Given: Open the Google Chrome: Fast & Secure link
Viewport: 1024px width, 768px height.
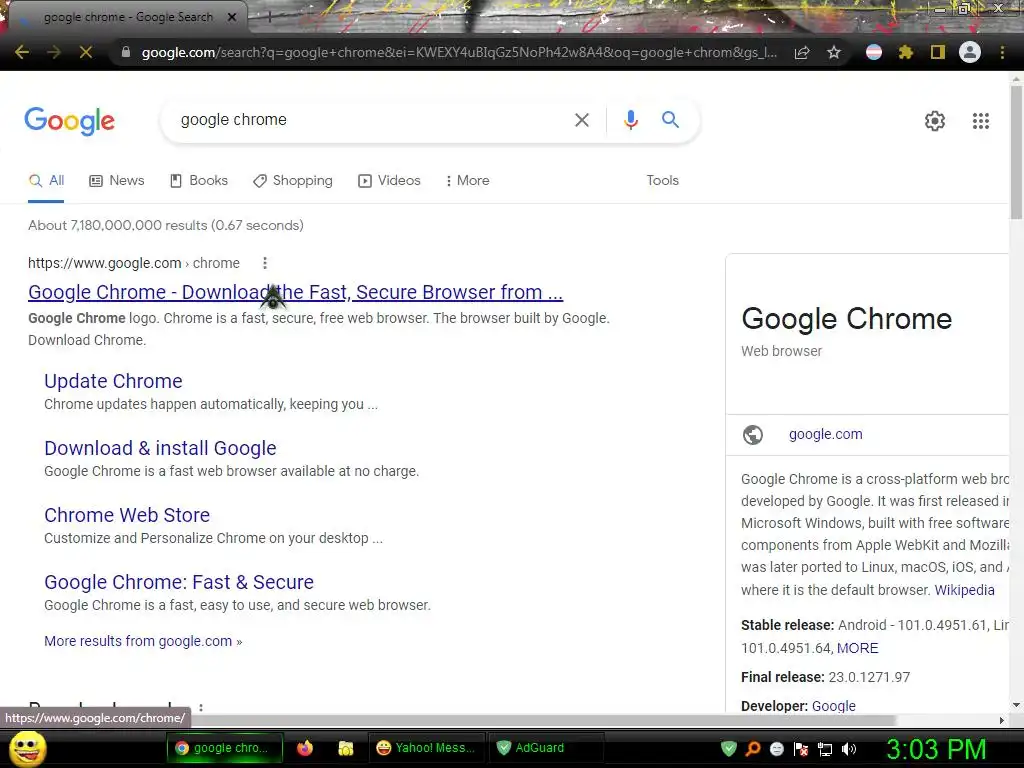Looking at the screenshot, I should [x=178, y=583].
